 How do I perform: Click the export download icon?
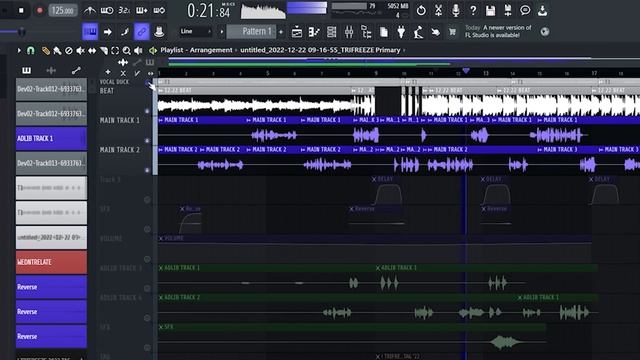click(x=542, y=10)
